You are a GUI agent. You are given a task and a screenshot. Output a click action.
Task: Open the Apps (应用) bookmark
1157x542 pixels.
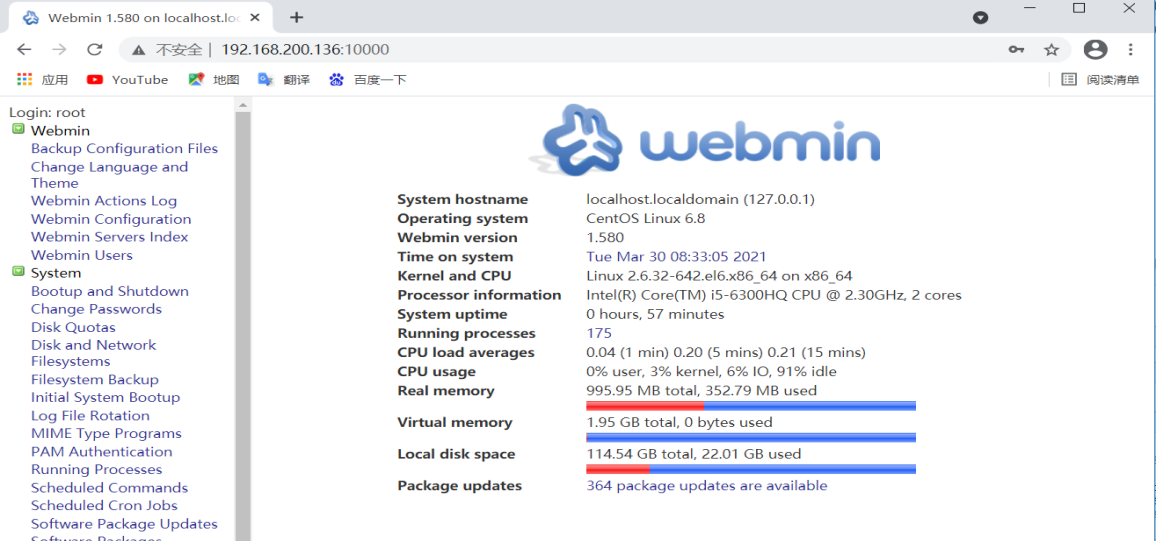coord(42,80)
